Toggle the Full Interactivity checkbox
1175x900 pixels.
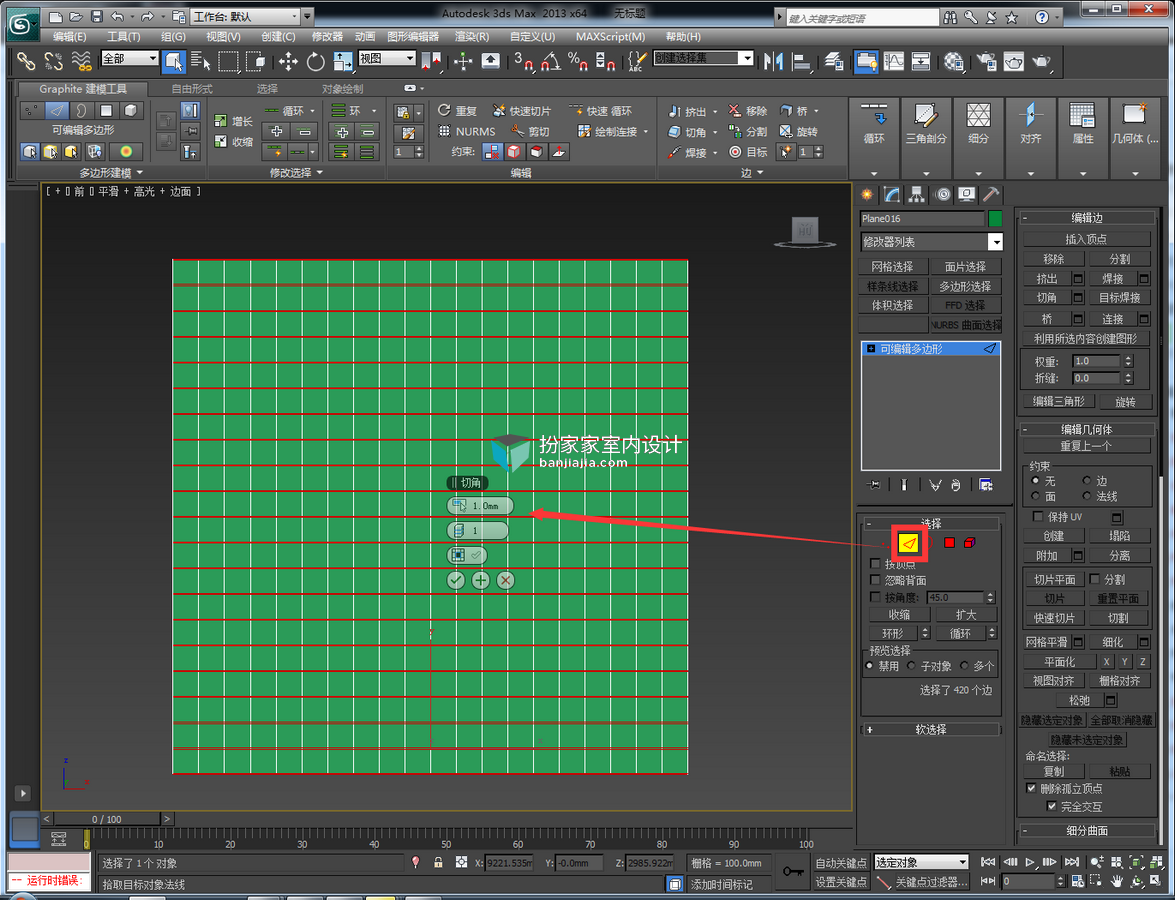pyautogui.click(x=1051, y=806)
